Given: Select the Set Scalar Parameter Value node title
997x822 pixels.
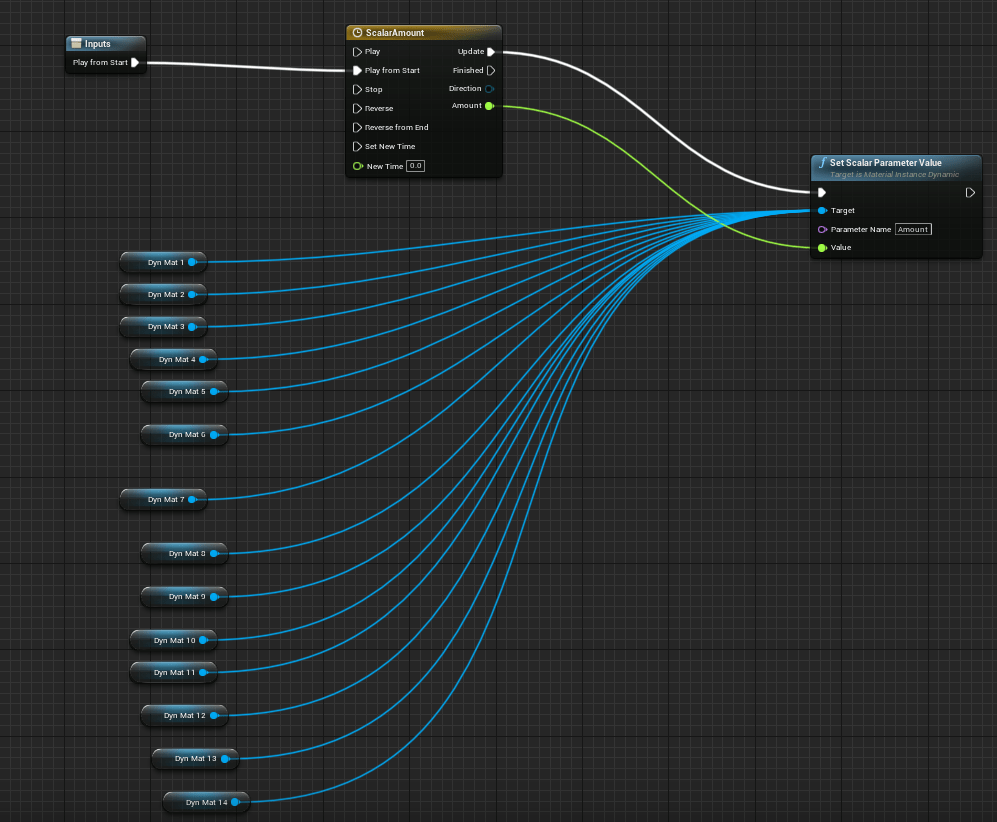Looking at the screenshot, I should tap(885, 163).
